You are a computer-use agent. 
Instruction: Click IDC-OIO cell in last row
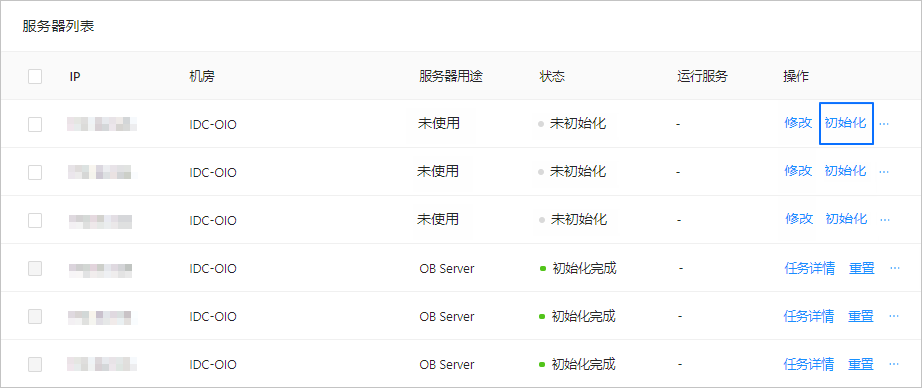tap(213, 365)
